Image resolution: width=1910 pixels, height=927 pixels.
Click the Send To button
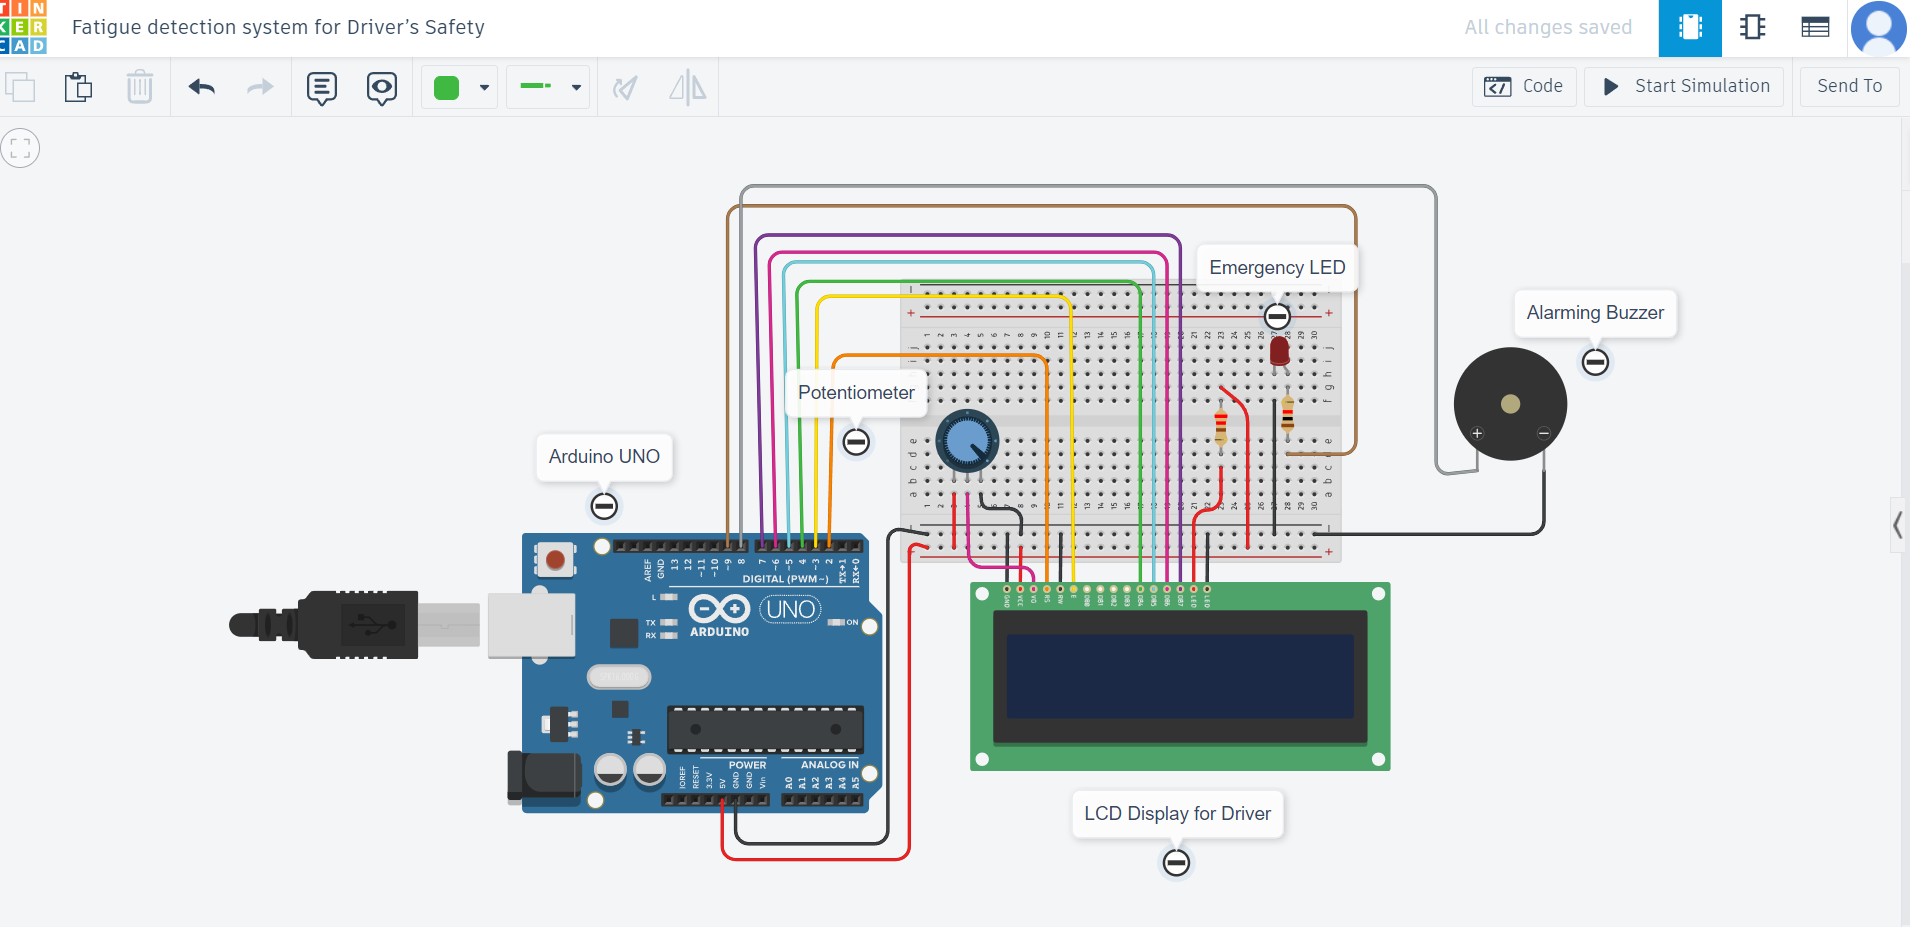coord(1848,86)
